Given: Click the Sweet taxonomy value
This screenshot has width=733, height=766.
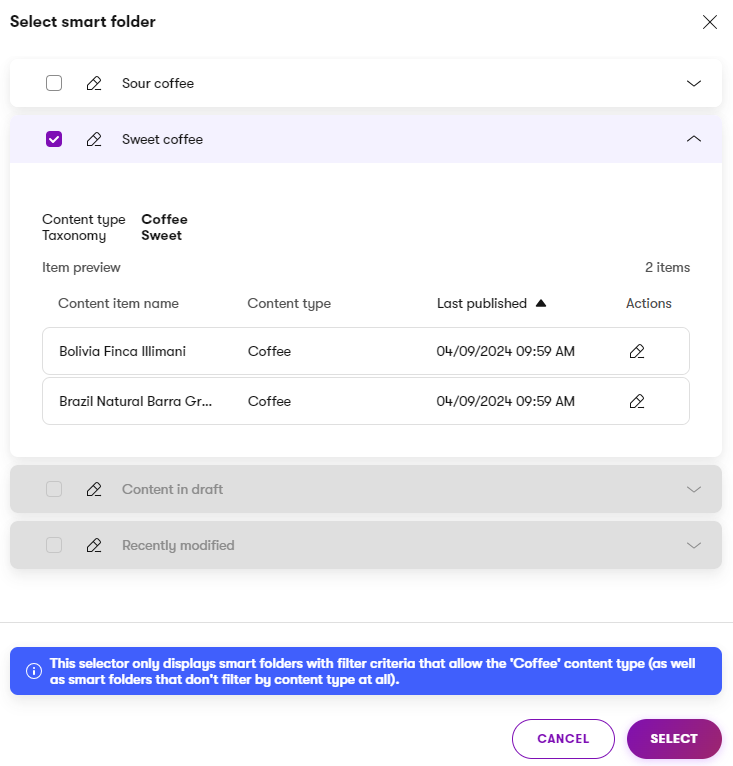Looking at the screenshot, I should click(161, 235).
